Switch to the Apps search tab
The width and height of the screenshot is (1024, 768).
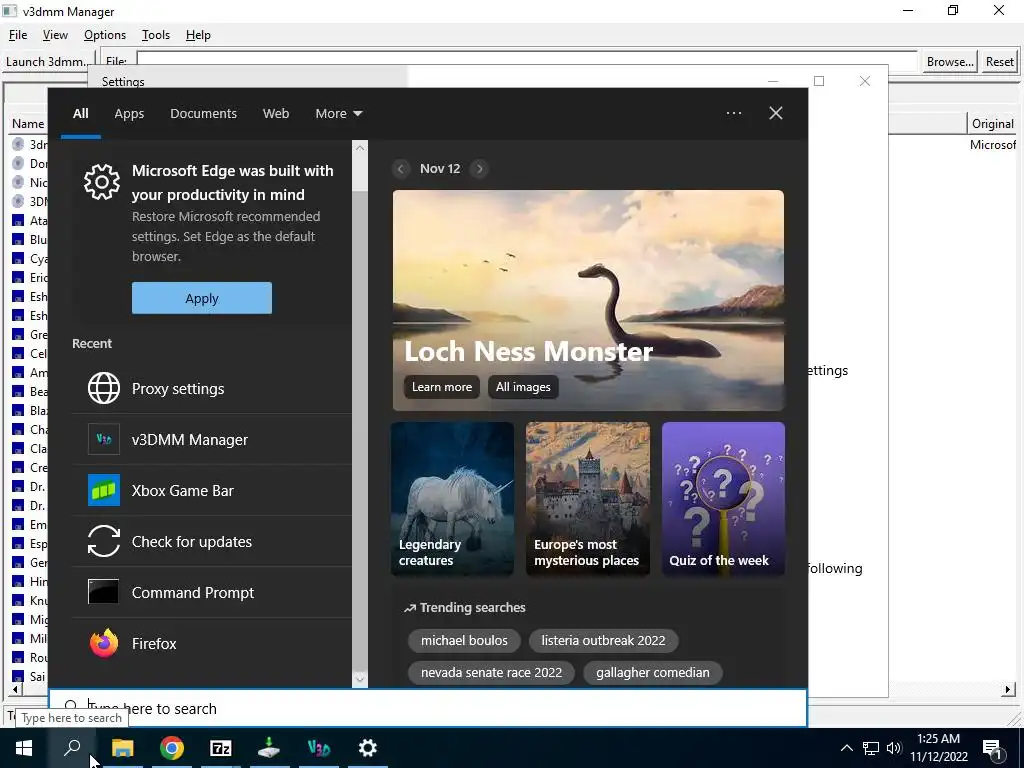(129, 114)
